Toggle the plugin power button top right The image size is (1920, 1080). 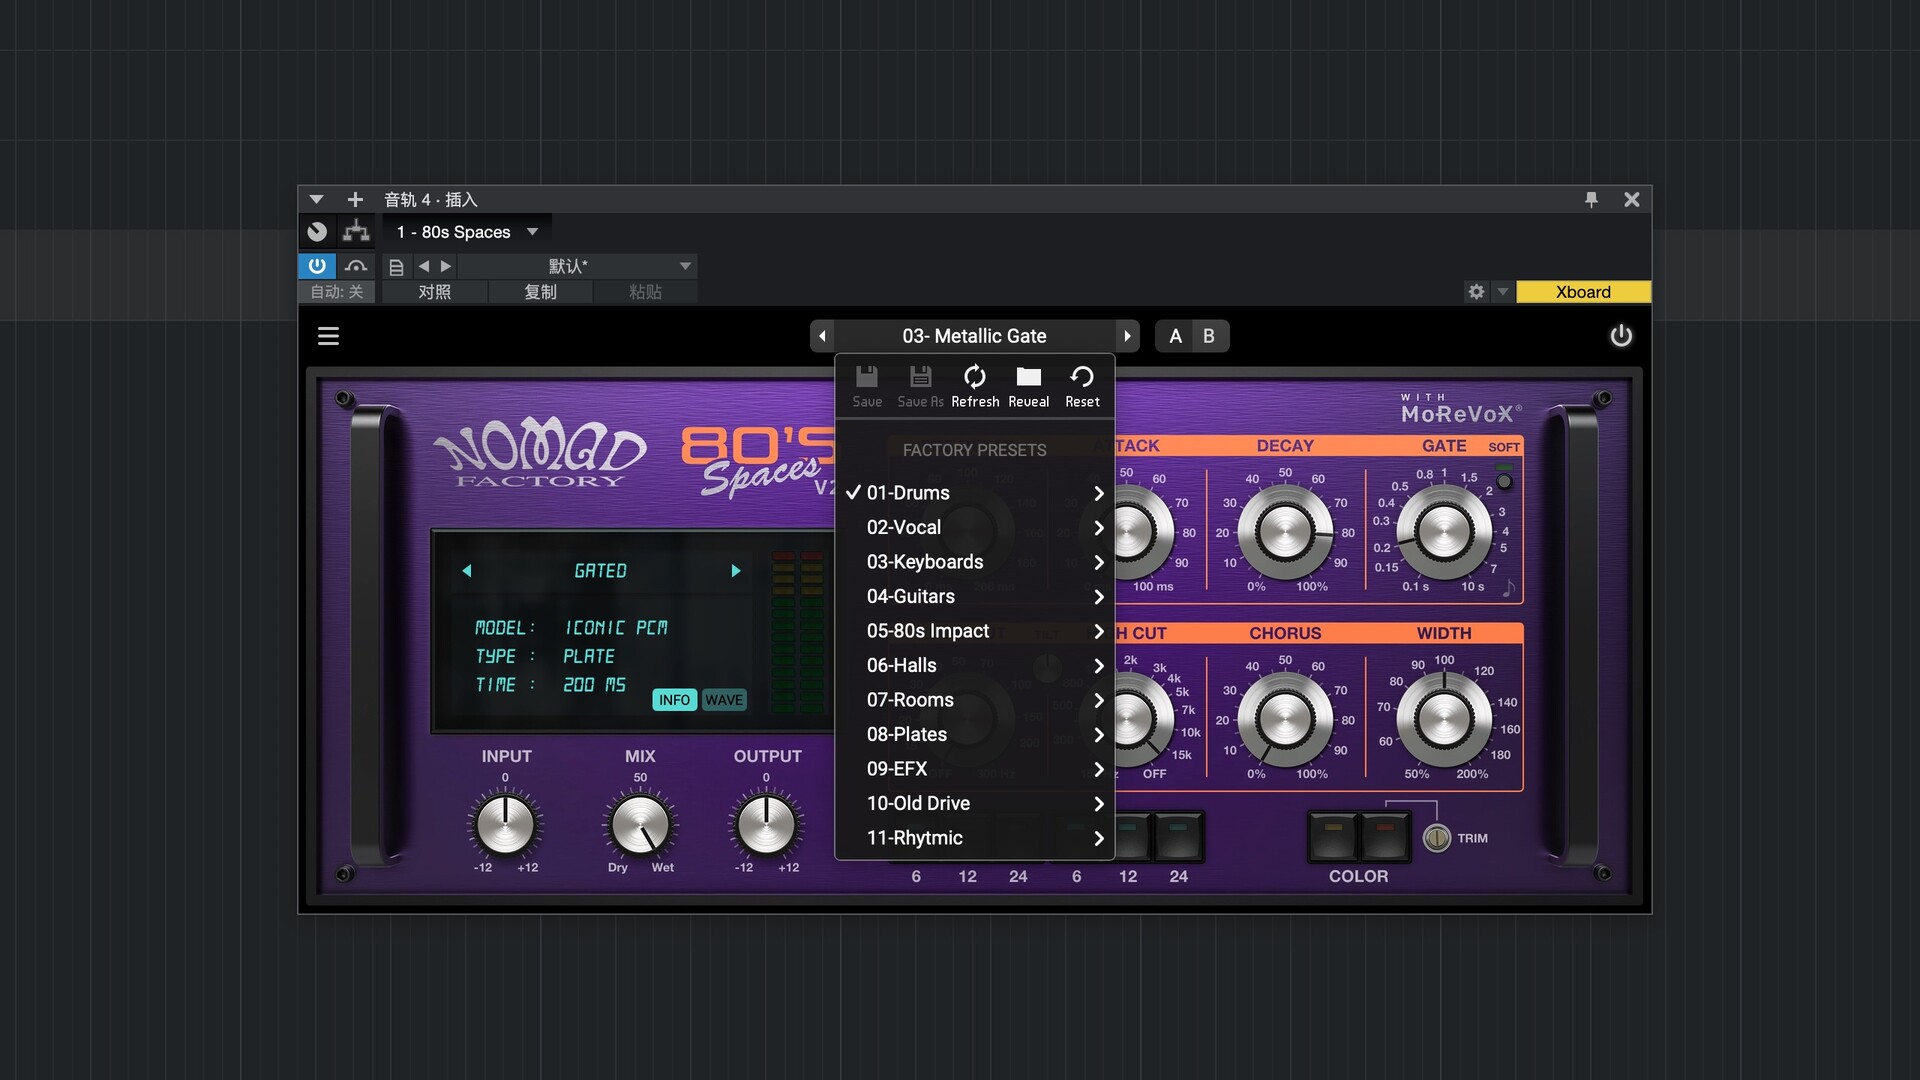[1621, 336]
